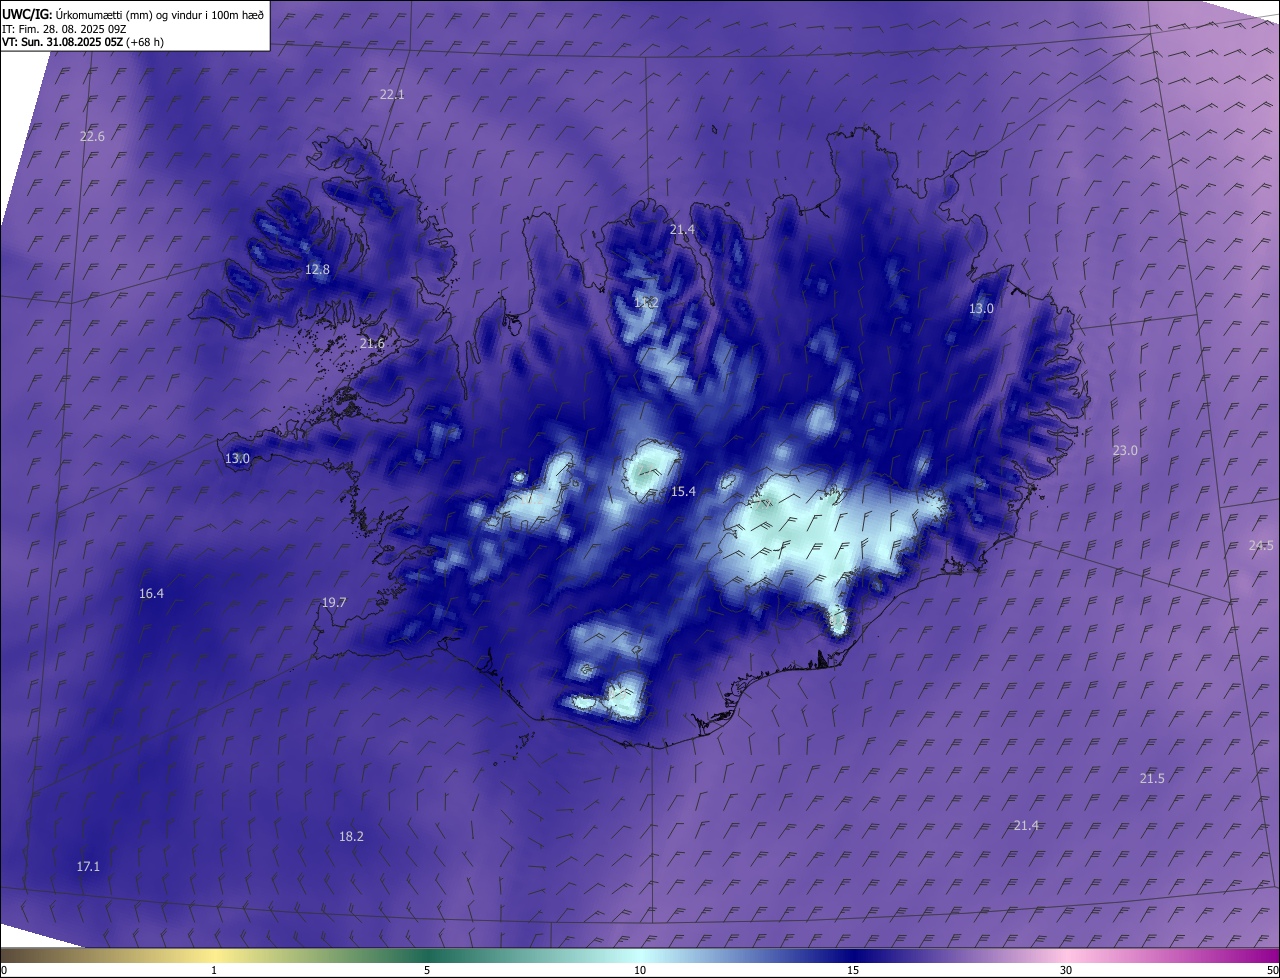This screenshot has height=978, width=1280.
Task: Click the 15.4 value in central Iceland
Action: tap(683, 491)
